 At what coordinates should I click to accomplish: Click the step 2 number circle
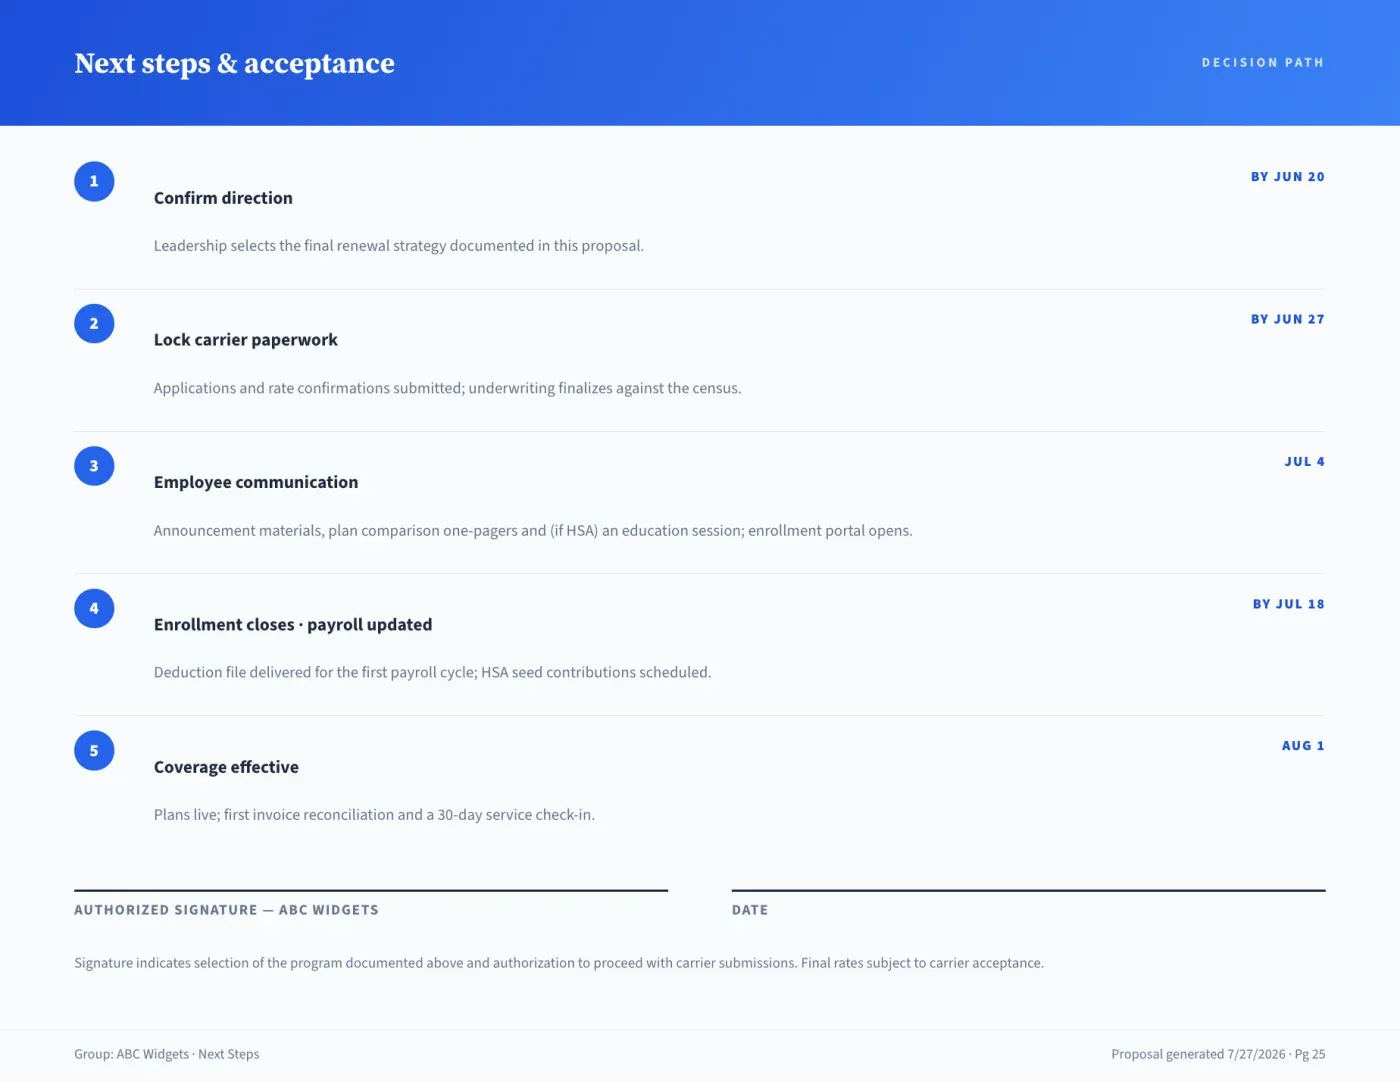coord(94,323)
